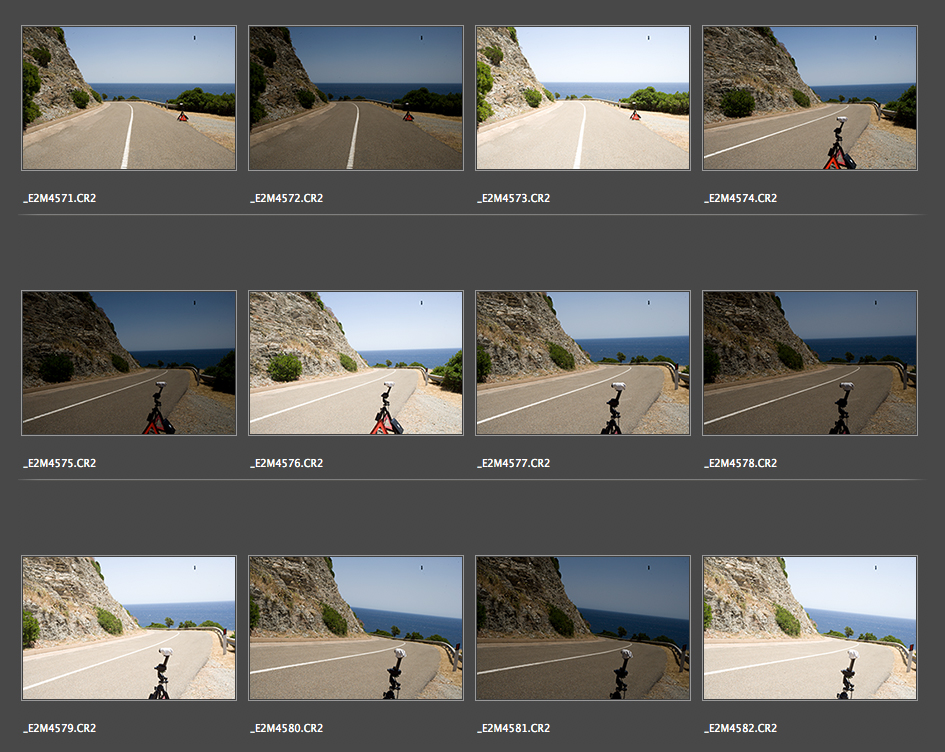Screen dimensions: 945x752
Task: Select the _E2M4580.CR2 filename caption
Action: click(x=286, y=728)
